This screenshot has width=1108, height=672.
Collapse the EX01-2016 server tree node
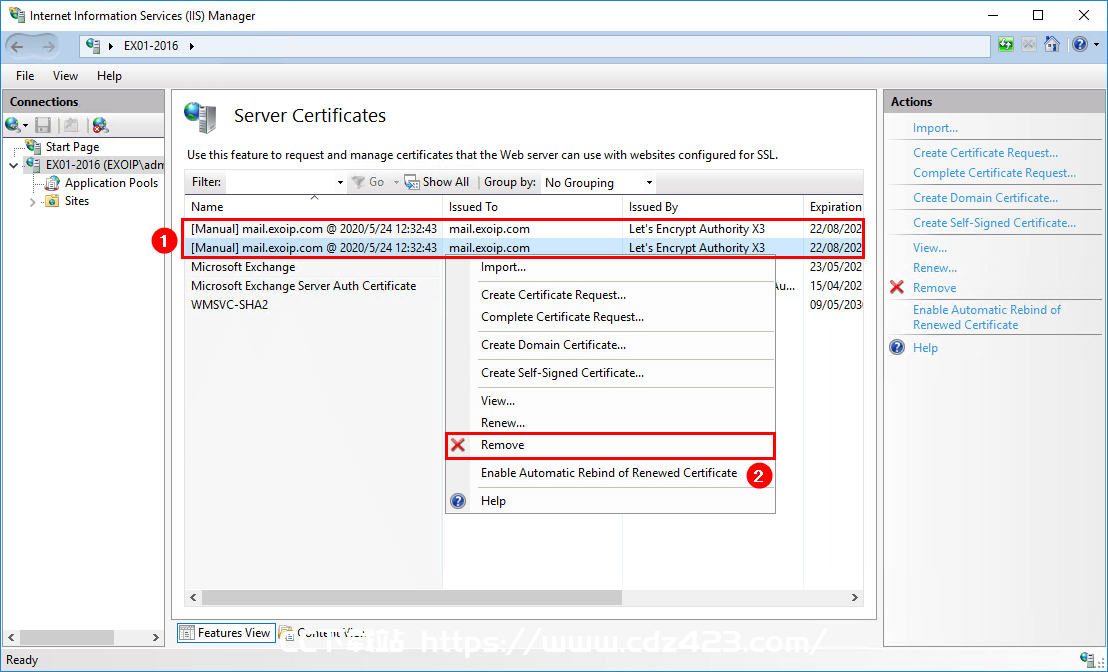[13, 165]
